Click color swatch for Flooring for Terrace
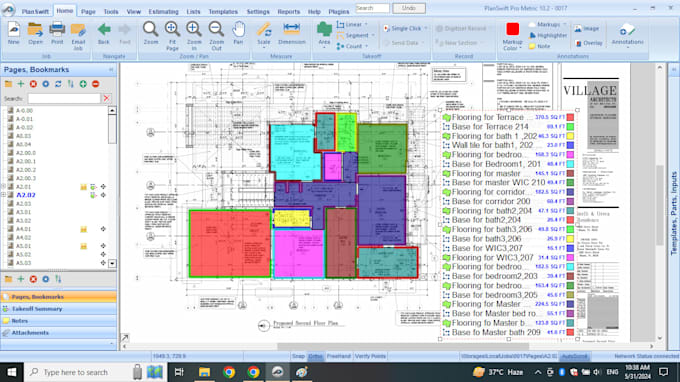680x382 pixels. coord(570,118)
